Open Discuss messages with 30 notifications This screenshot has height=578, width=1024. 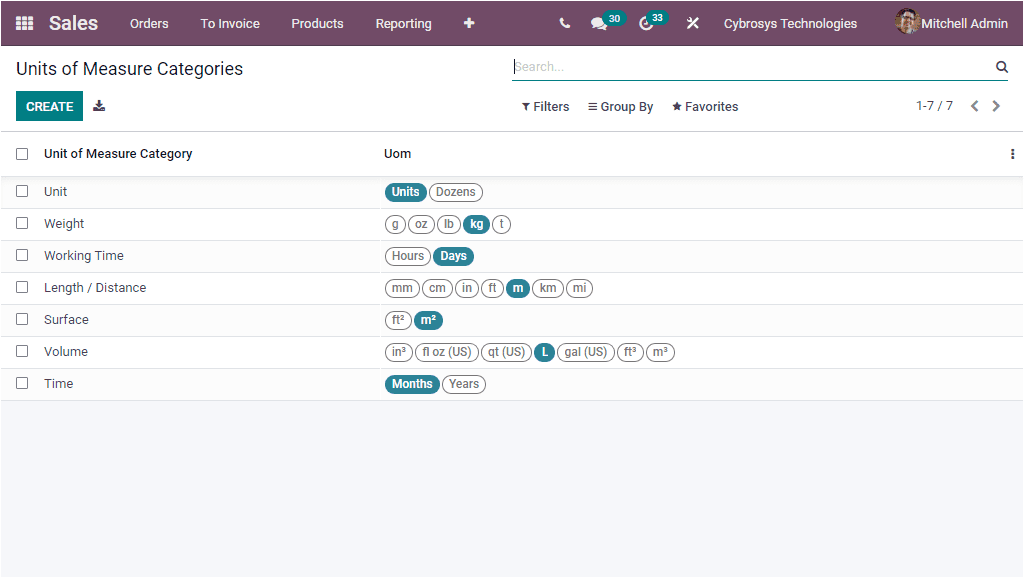(598, 23)
